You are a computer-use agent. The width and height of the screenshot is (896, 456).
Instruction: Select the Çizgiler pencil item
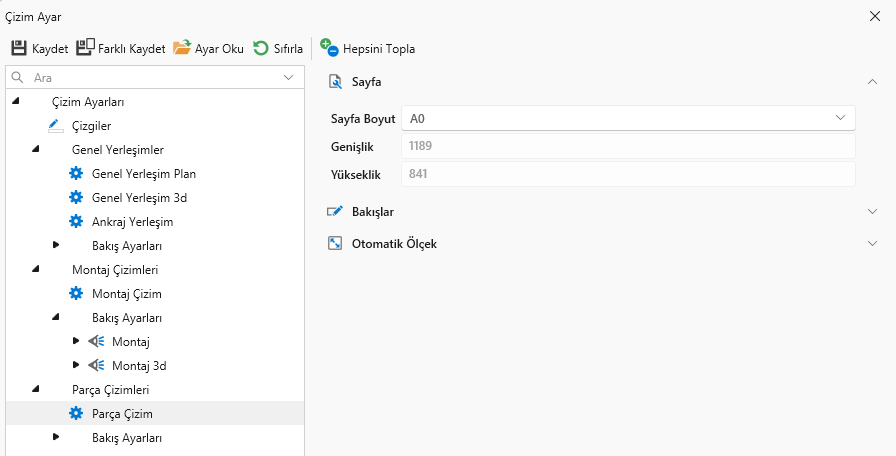pos(90,125)
